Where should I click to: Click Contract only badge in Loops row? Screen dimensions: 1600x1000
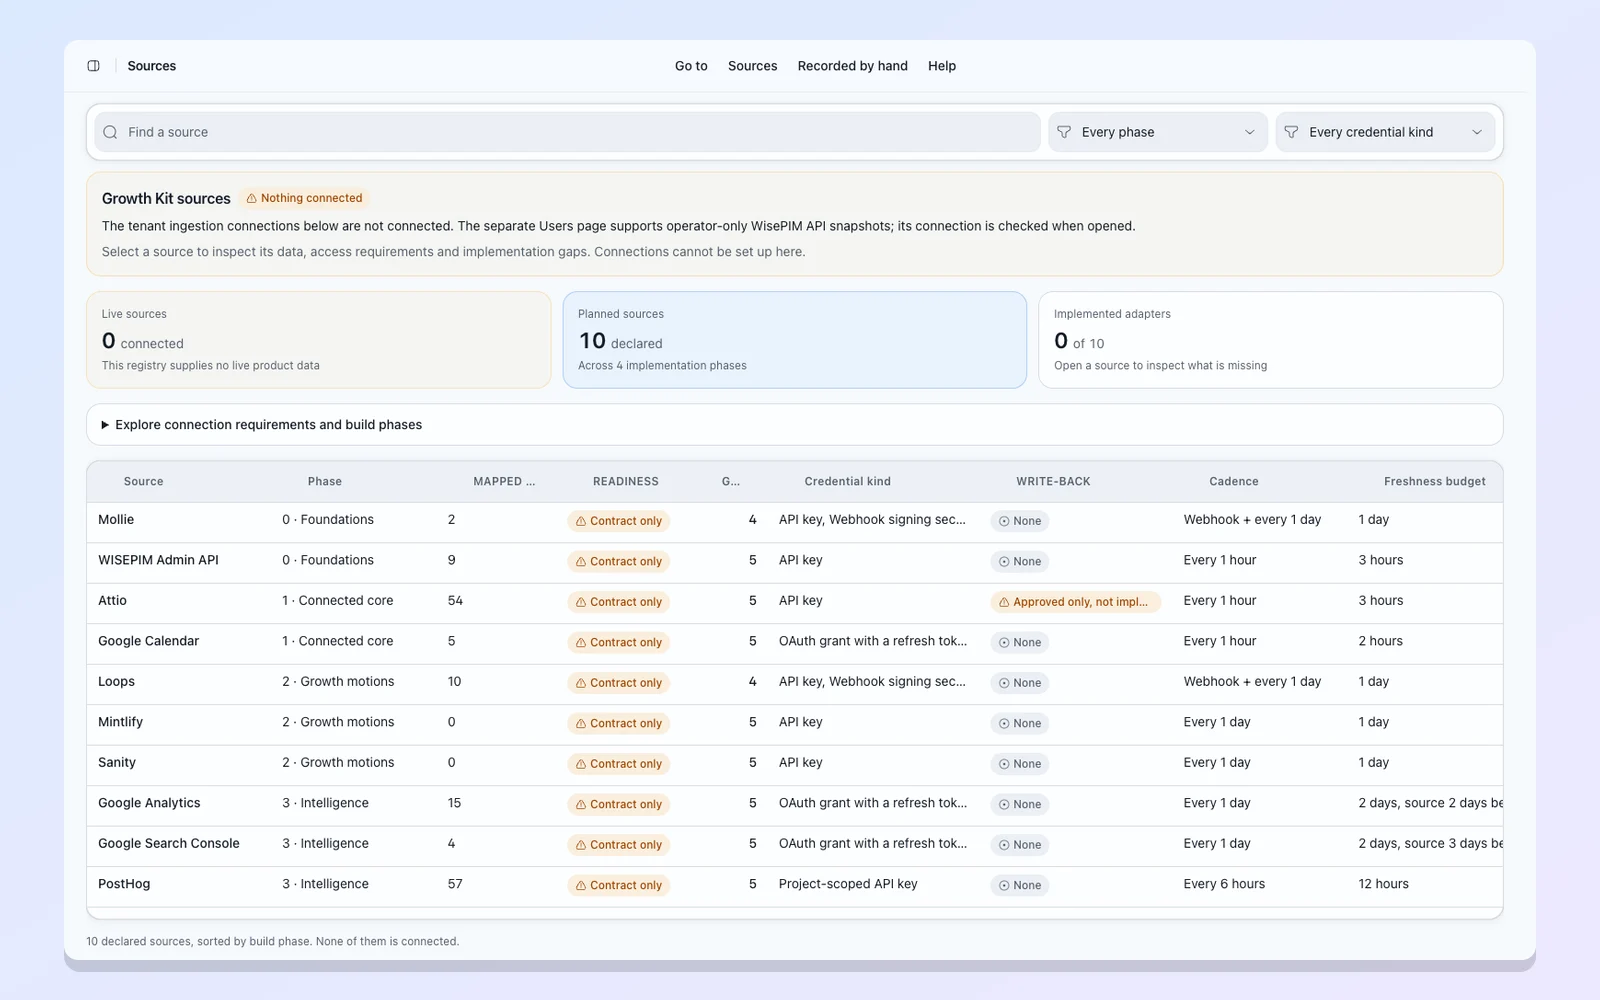coord(618,683)
